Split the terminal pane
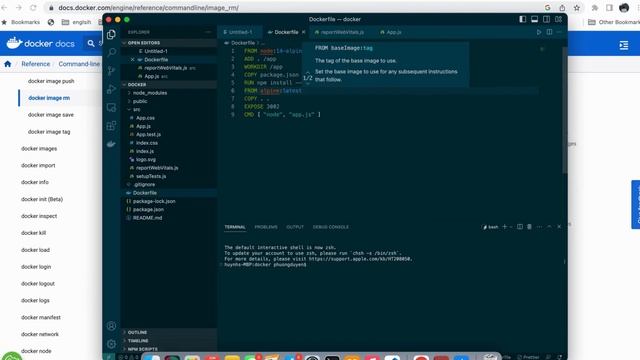 click(x=520, y=227)
